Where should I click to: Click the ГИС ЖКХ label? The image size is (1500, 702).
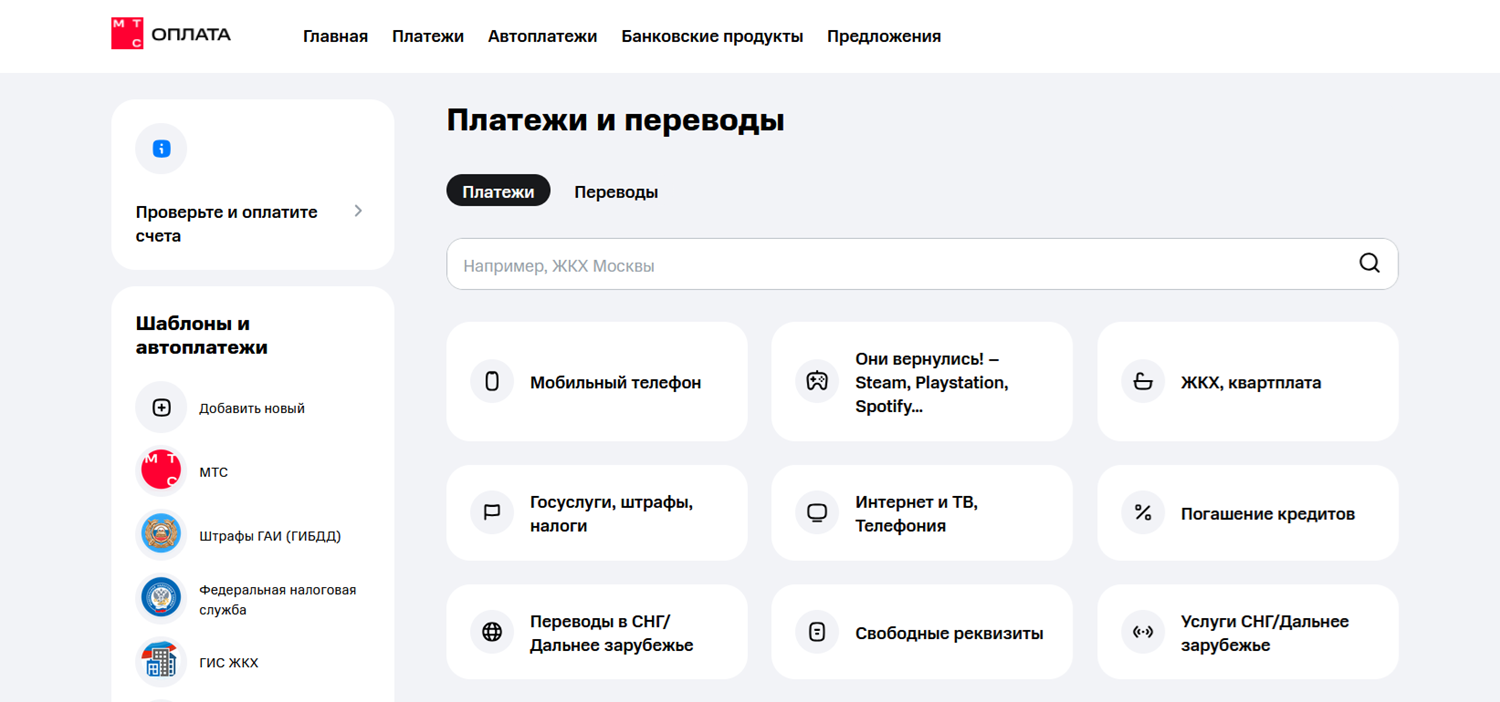pyautogui.click(x=229, y=663)
